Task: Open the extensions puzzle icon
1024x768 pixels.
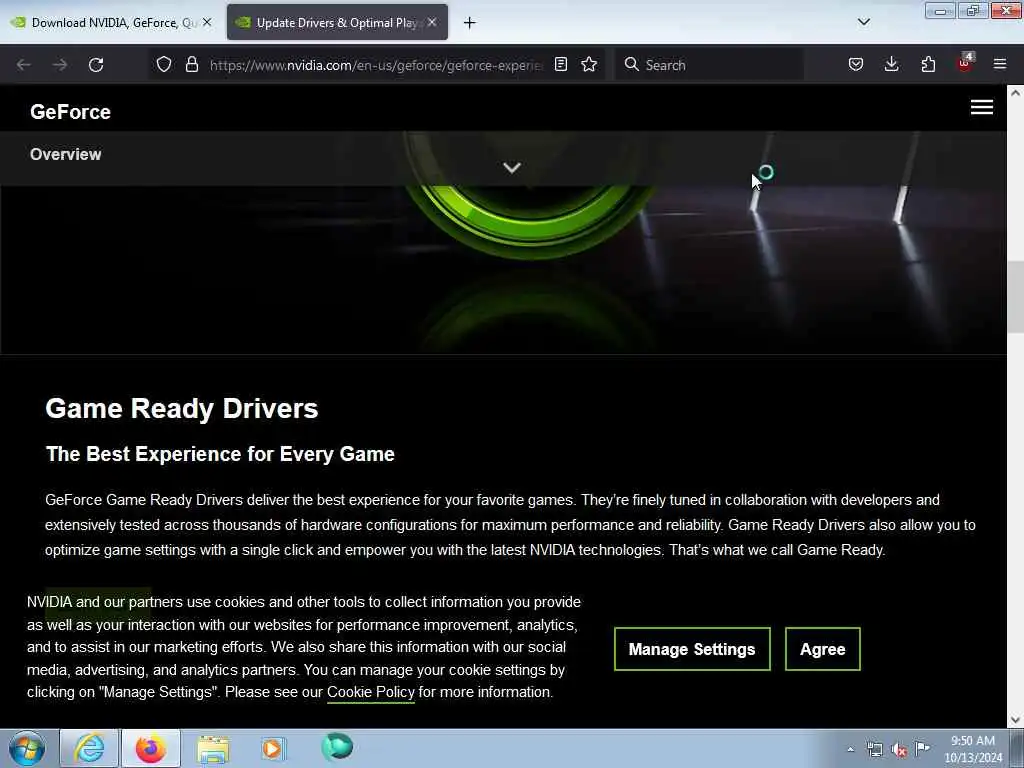Action: (928, 64)
